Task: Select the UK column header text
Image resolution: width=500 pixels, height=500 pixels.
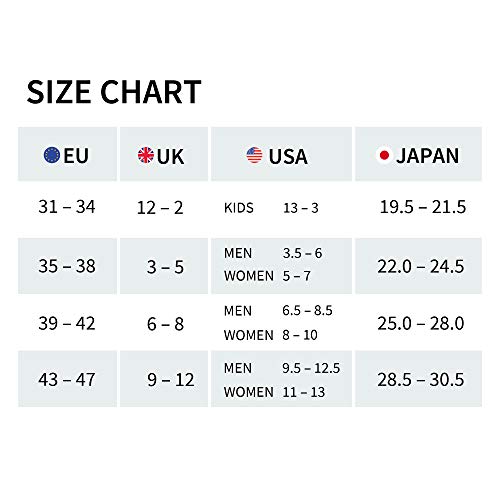Action: pyautogui.click(x=170, y=156)
